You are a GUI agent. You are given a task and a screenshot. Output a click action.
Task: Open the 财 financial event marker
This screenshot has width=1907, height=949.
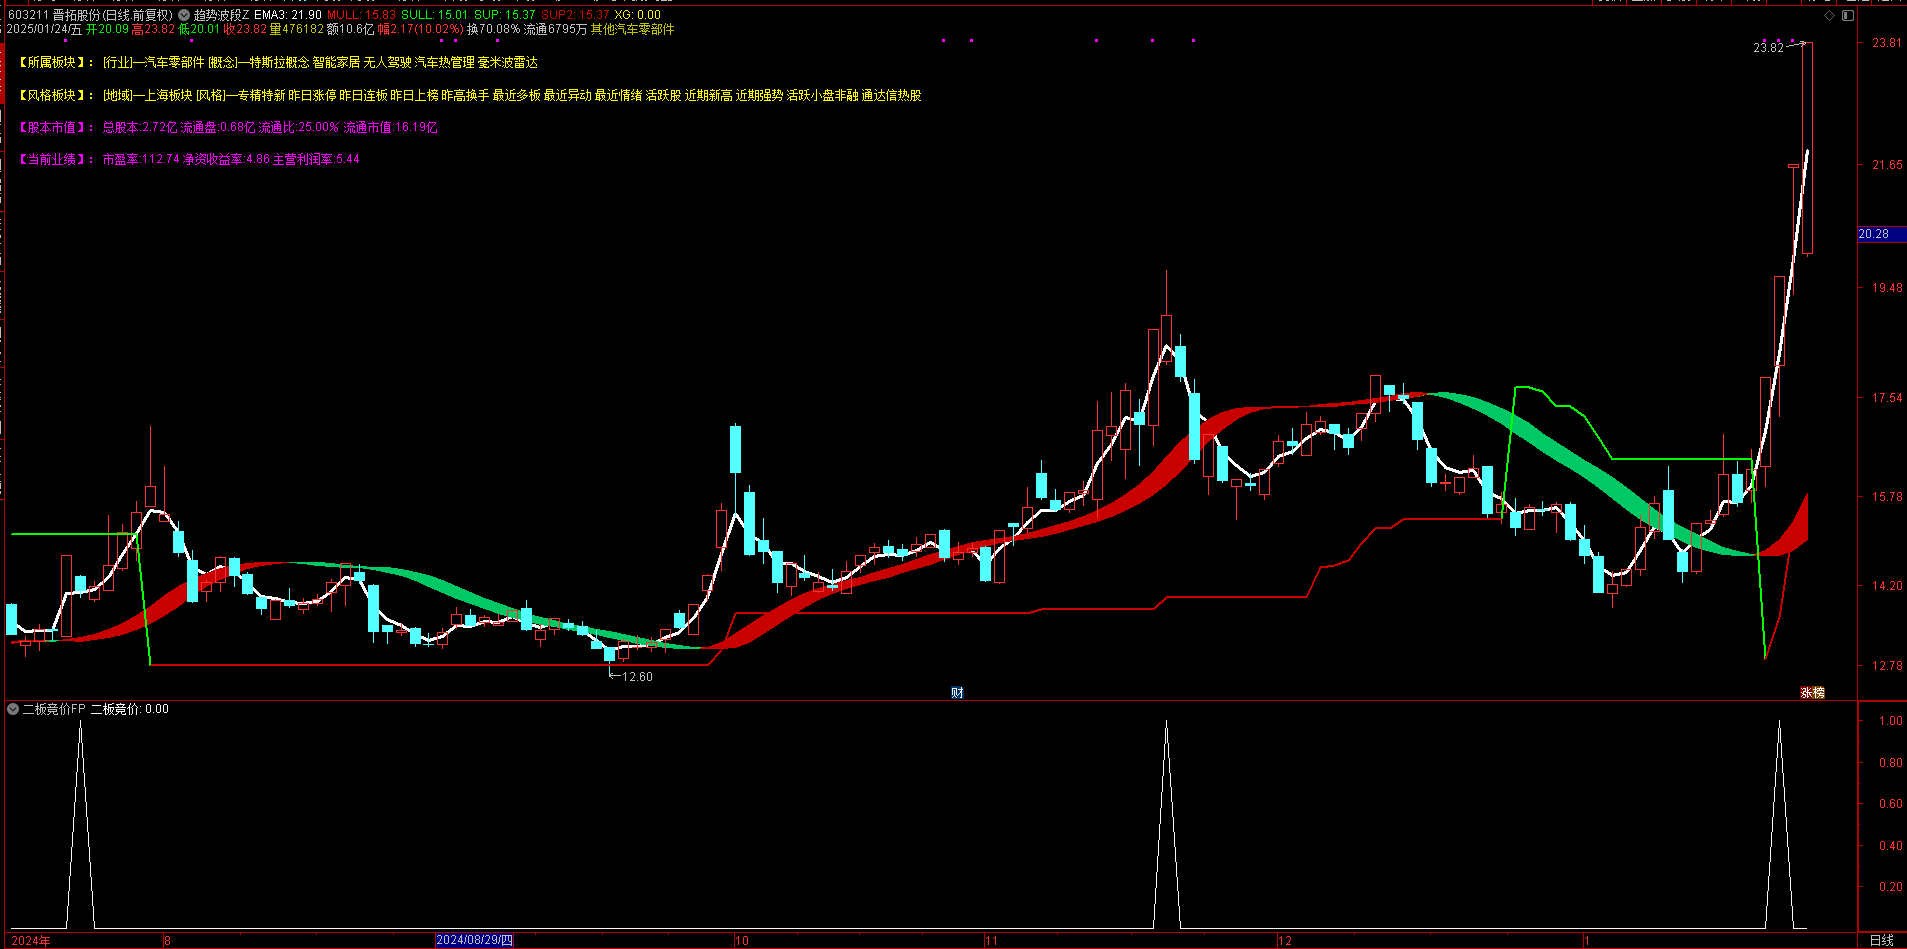pyautogui.click(x=957, y=692)
